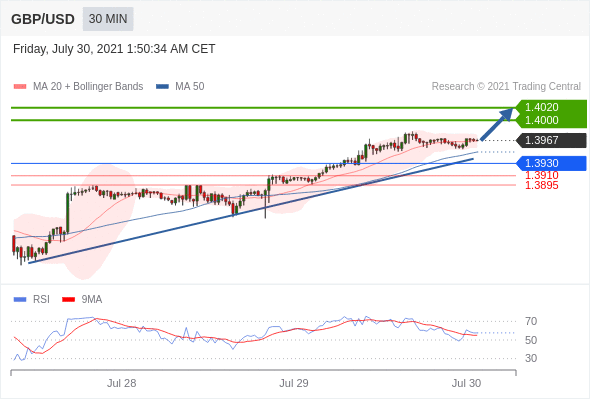Toggle the MA 20 + Bollinger Bands legend label

tap(88, 87)
